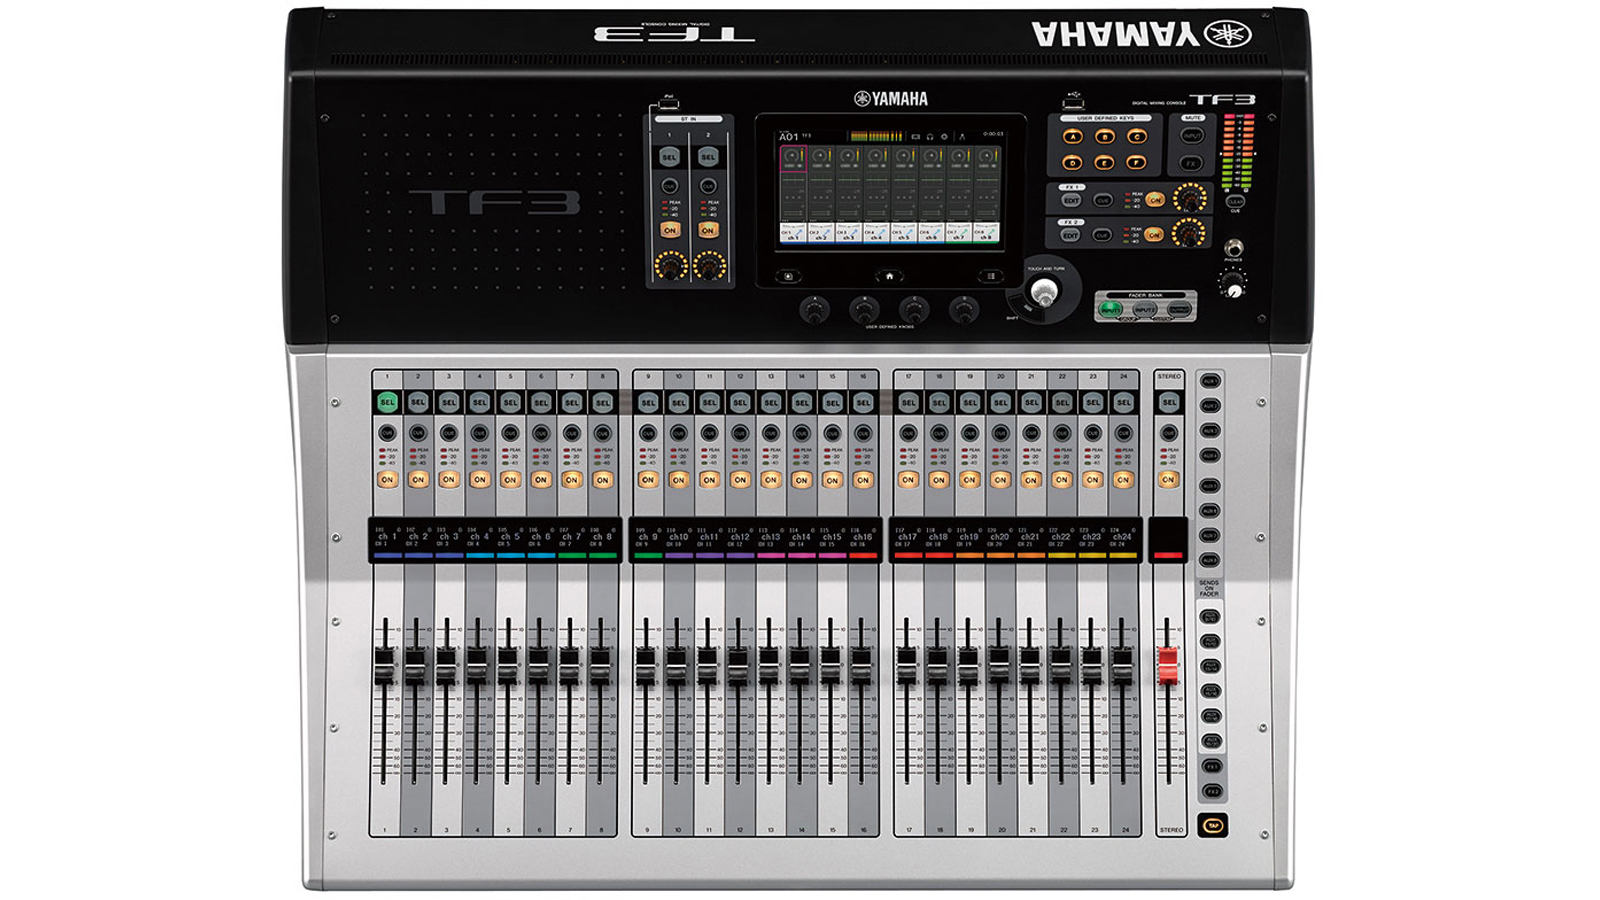Toggle ST IN 2 ON key

[708, 230]
